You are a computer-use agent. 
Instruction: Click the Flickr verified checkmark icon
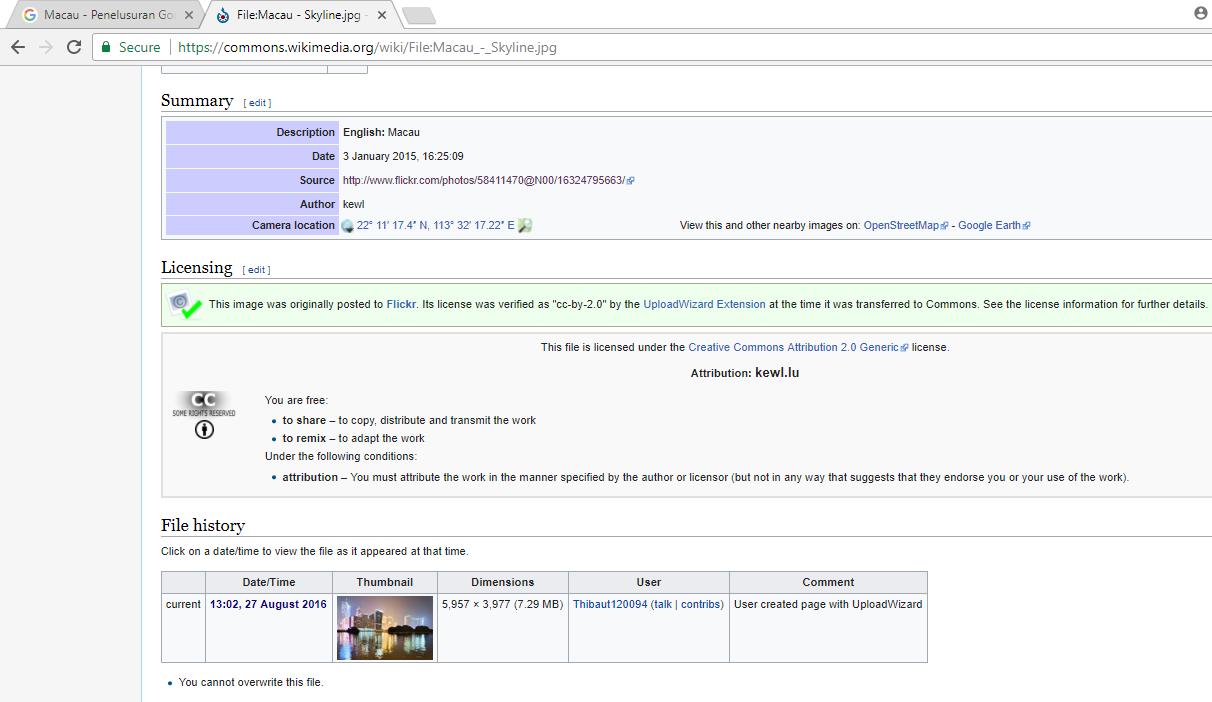184,305
